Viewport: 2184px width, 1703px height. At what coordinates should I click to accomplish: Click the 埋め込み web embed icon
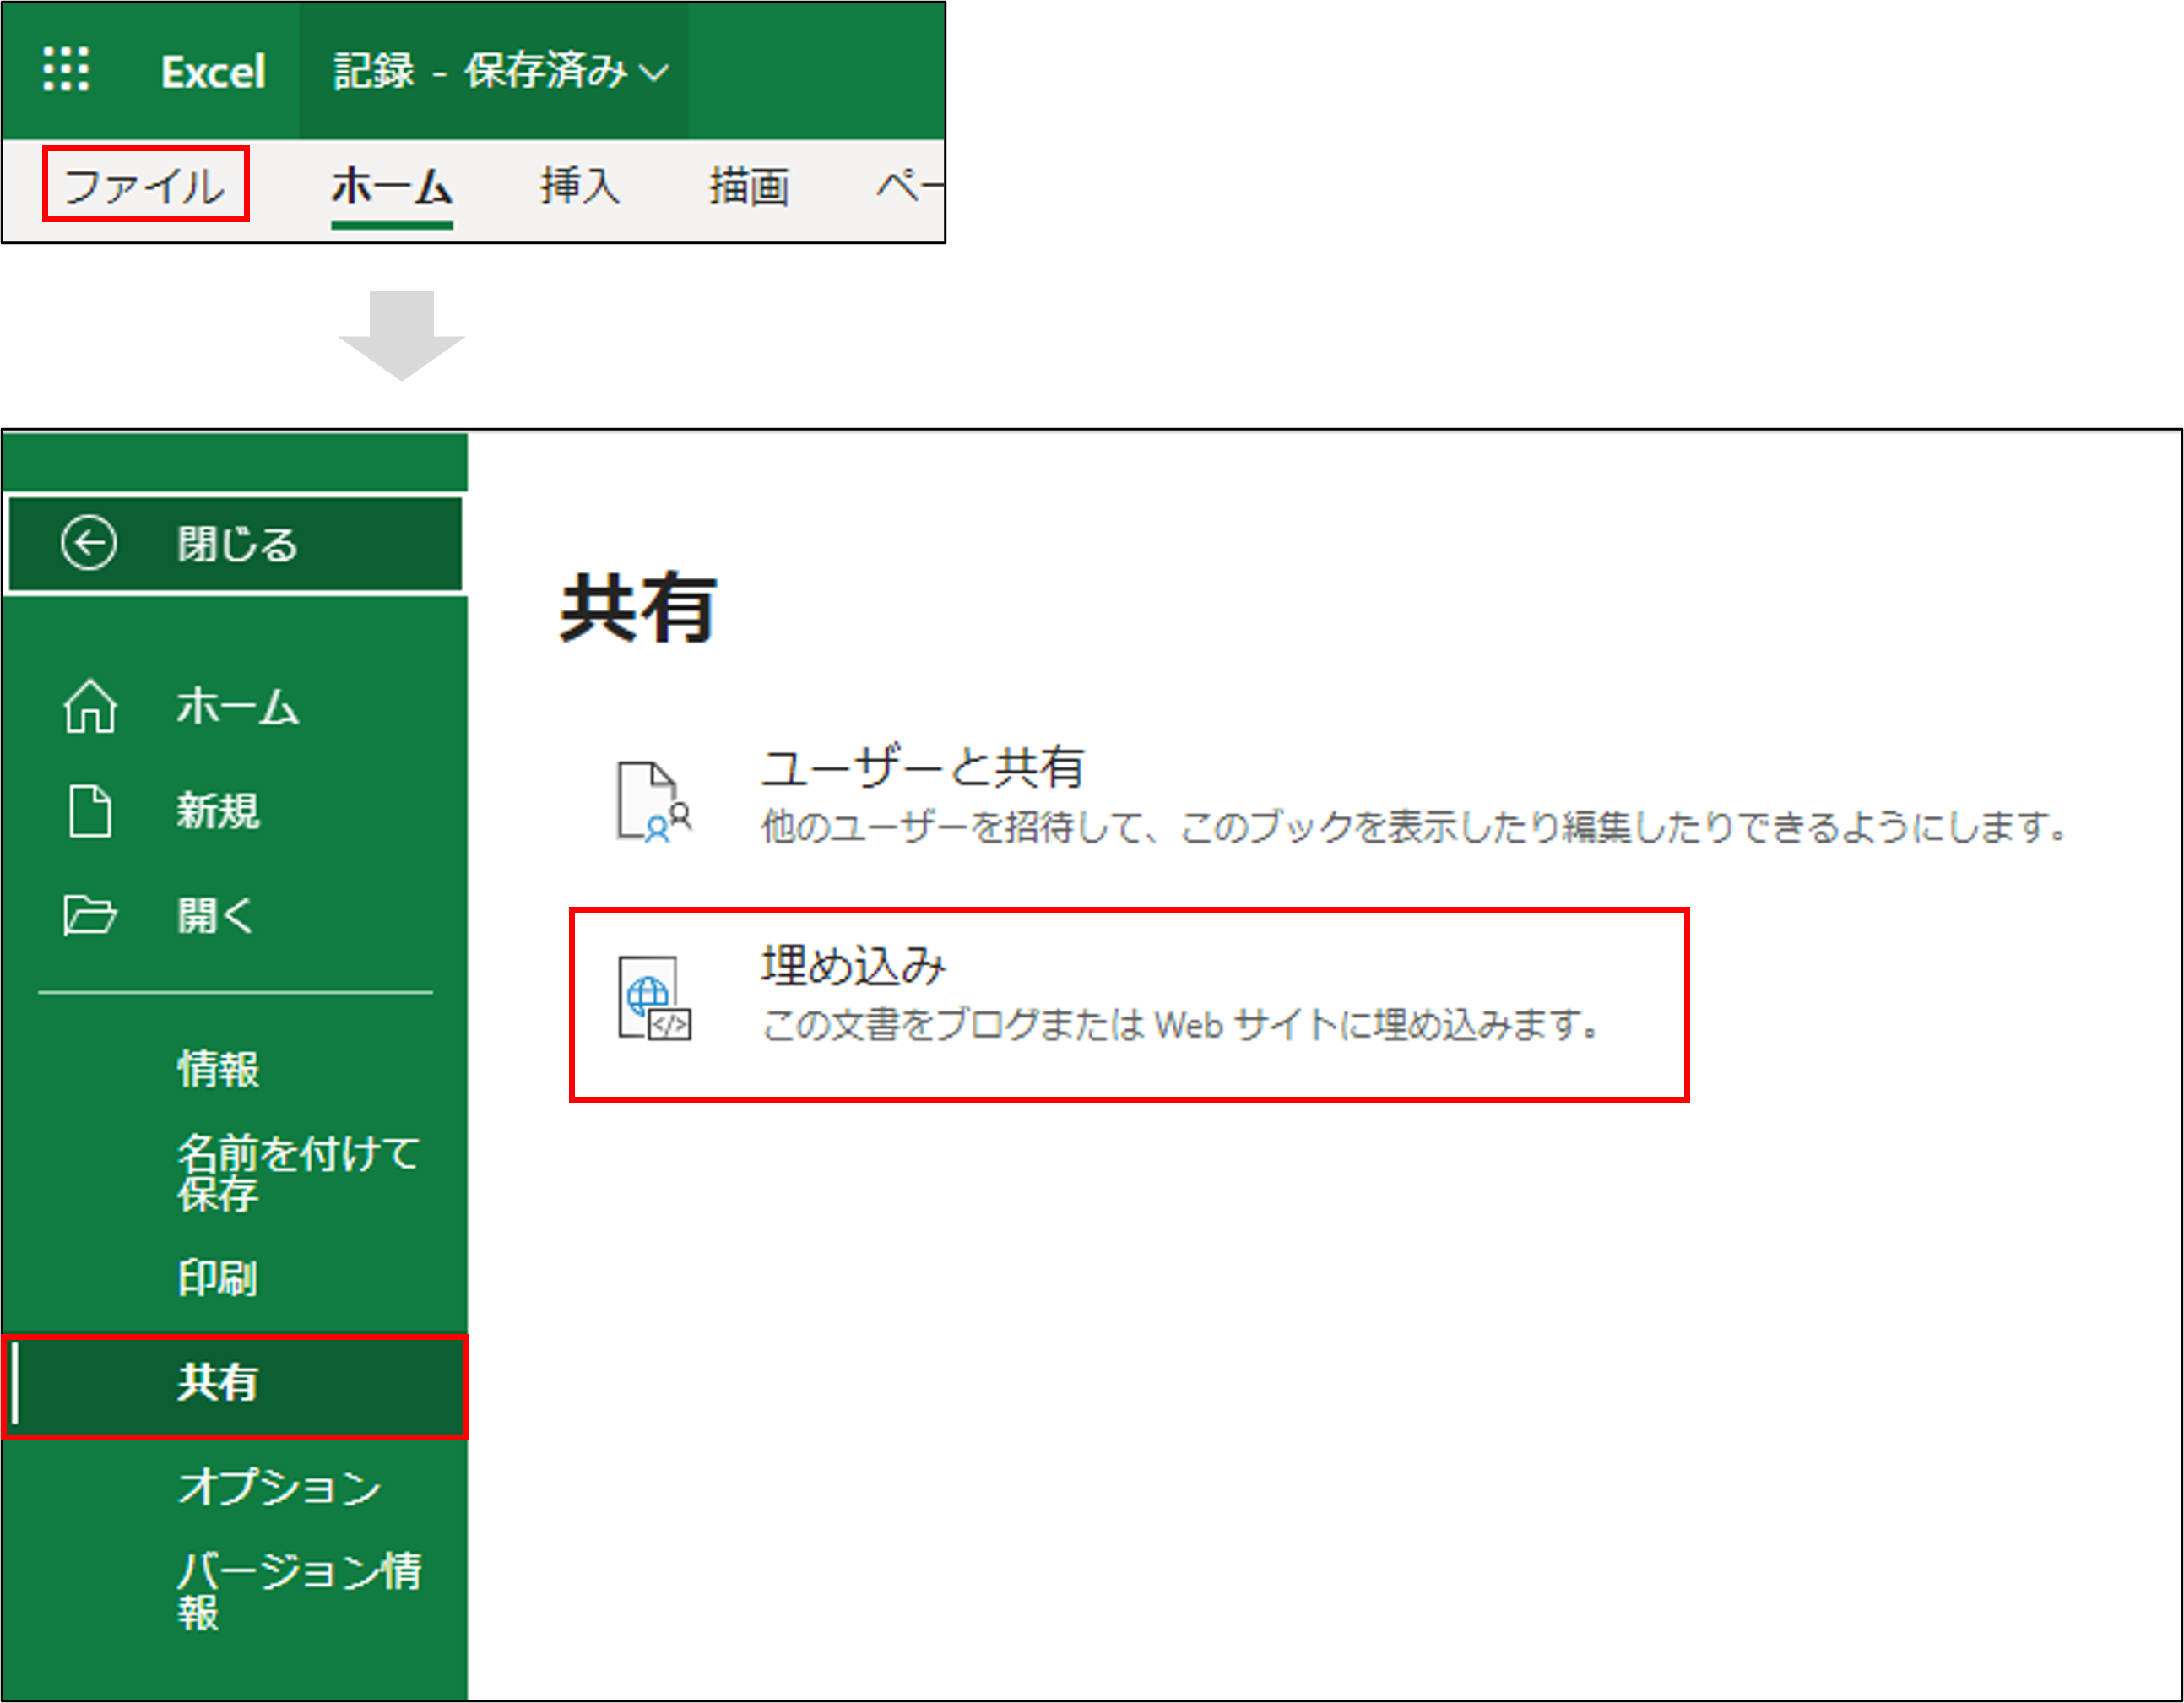(653, 999)
